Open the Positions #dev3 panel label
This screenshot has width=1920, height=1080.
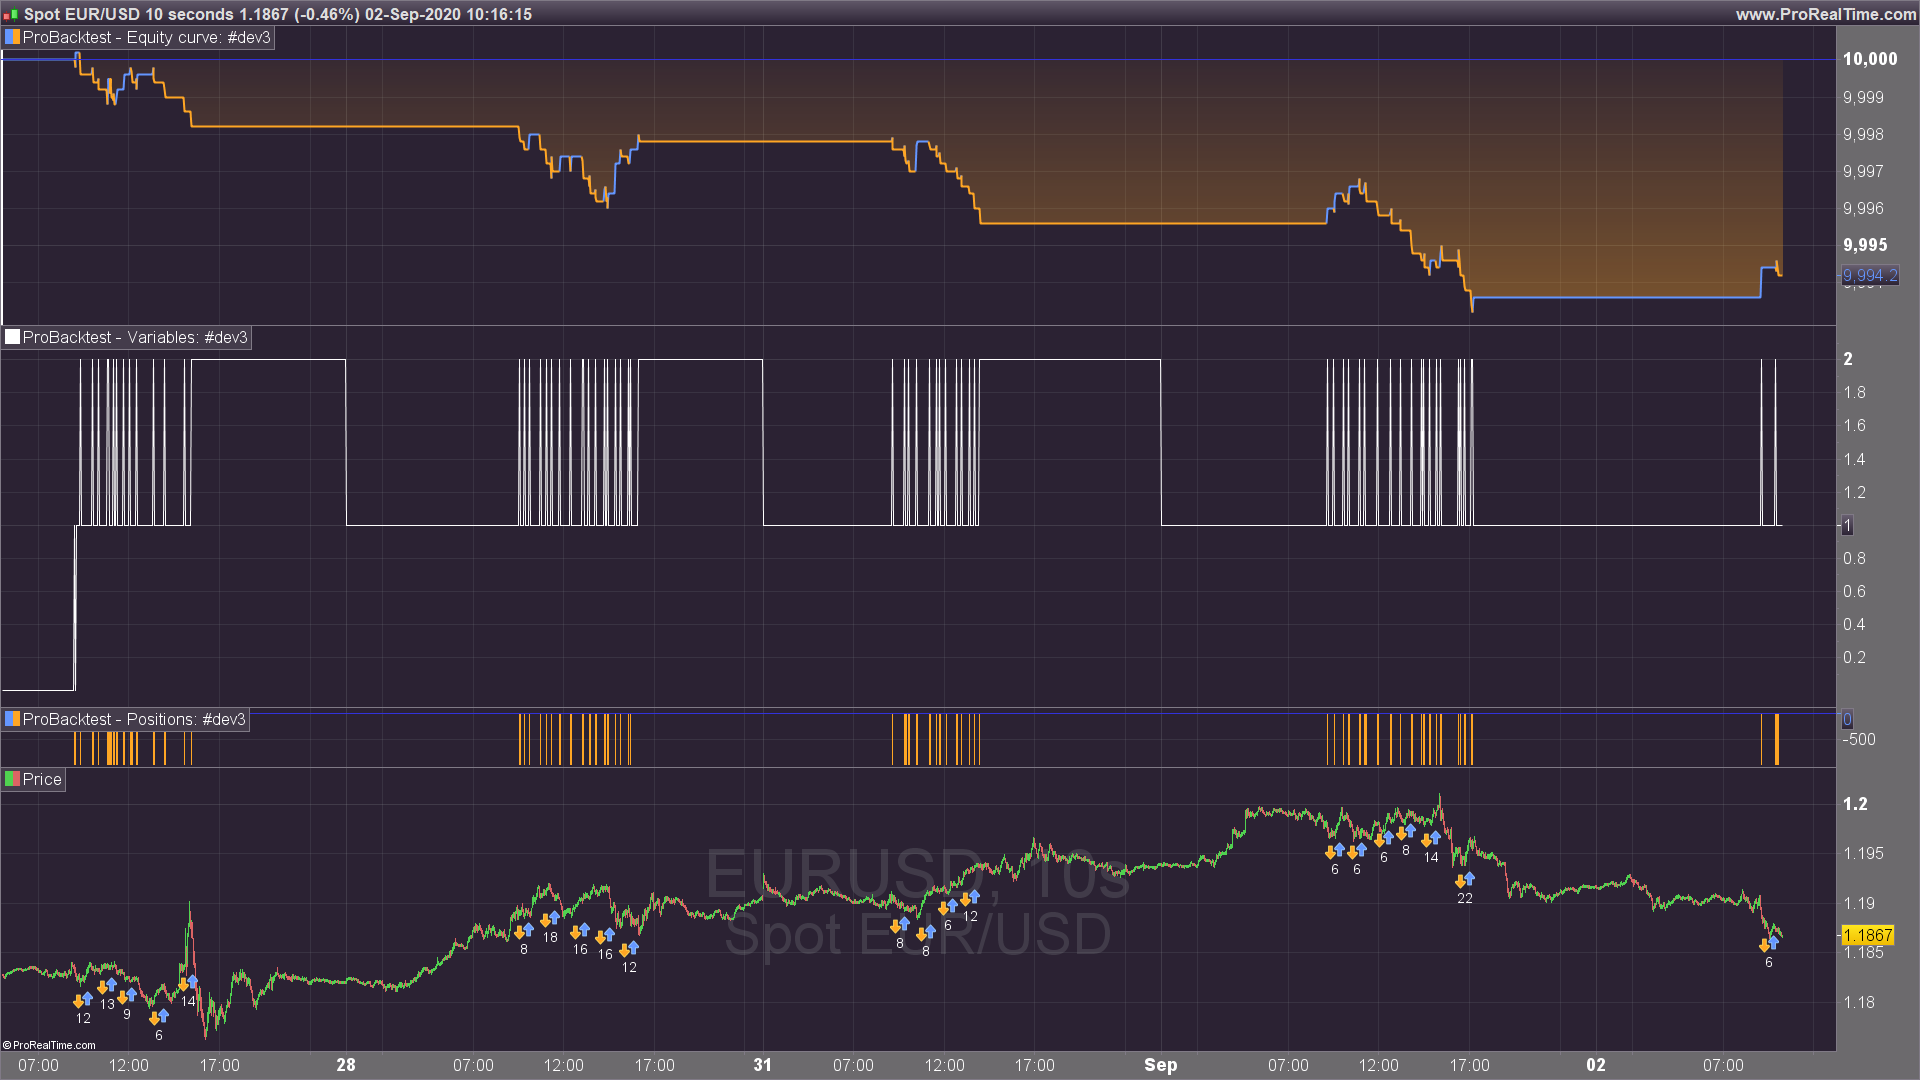(x=134, y=719)
